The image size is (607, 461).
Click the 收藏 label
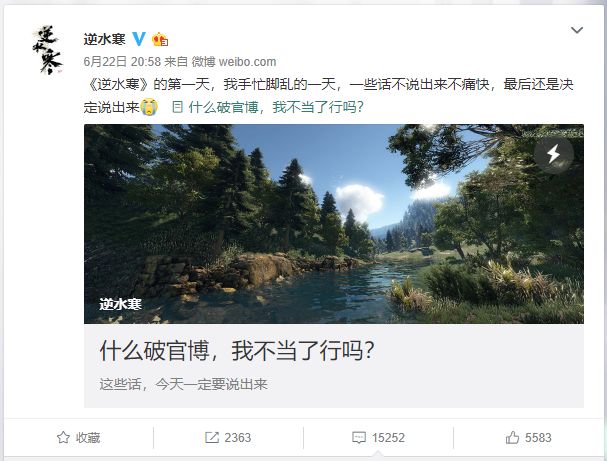tap(88, 438)
